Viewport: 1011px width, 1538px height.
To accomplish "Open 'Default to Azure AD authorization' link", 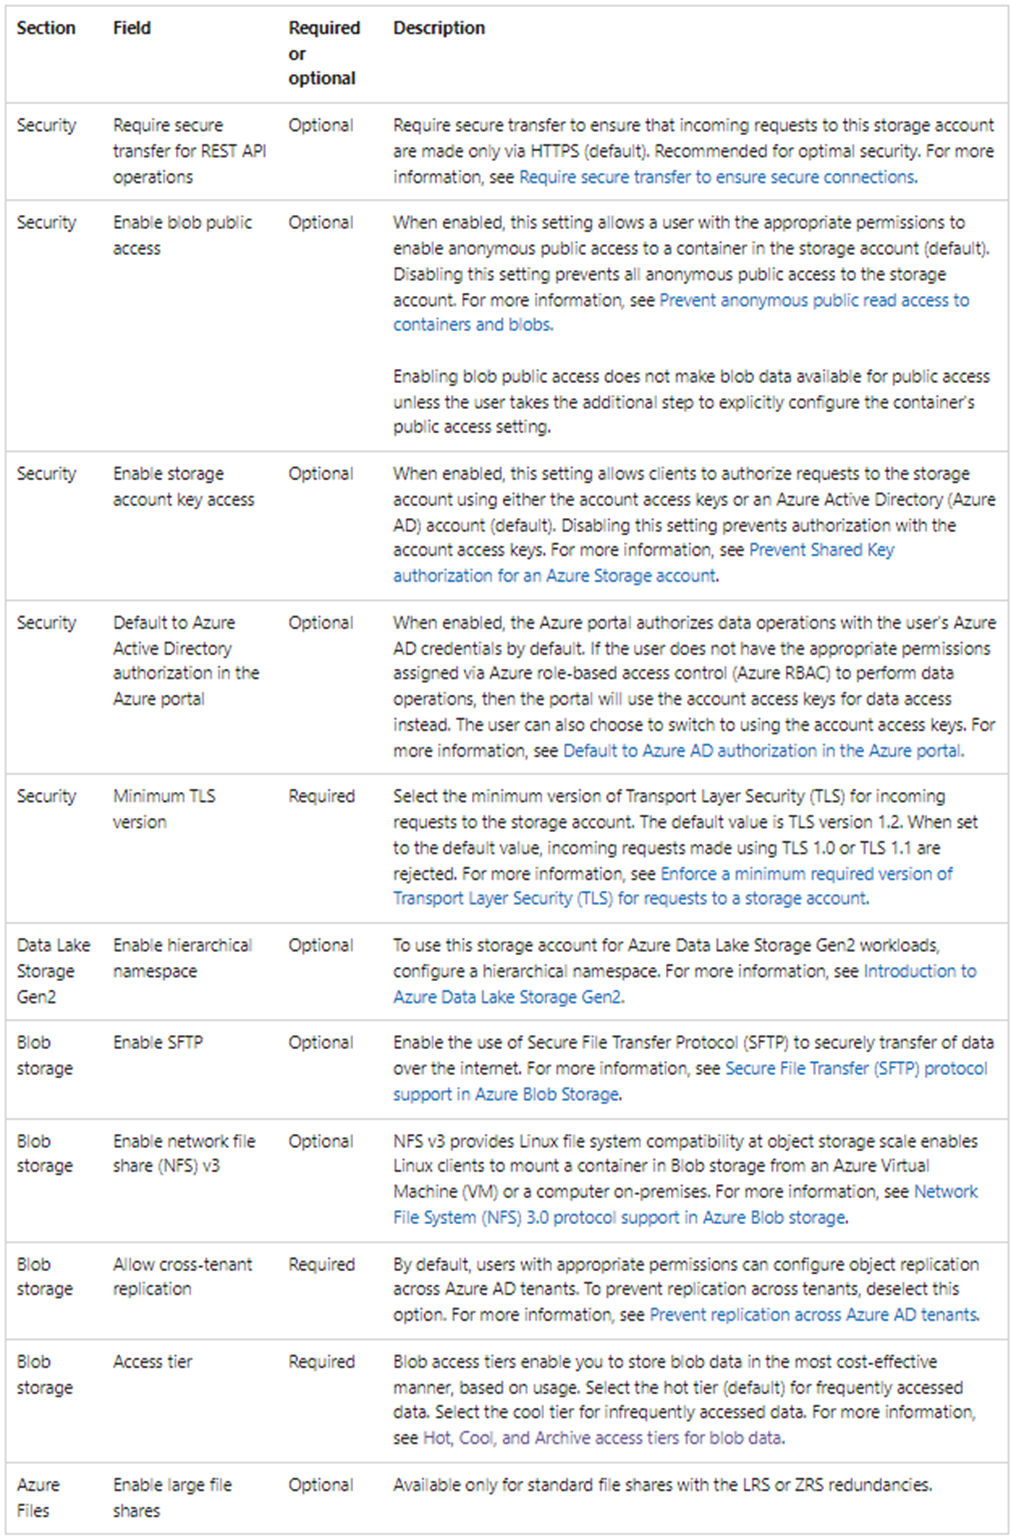I will tap(762, 751).
